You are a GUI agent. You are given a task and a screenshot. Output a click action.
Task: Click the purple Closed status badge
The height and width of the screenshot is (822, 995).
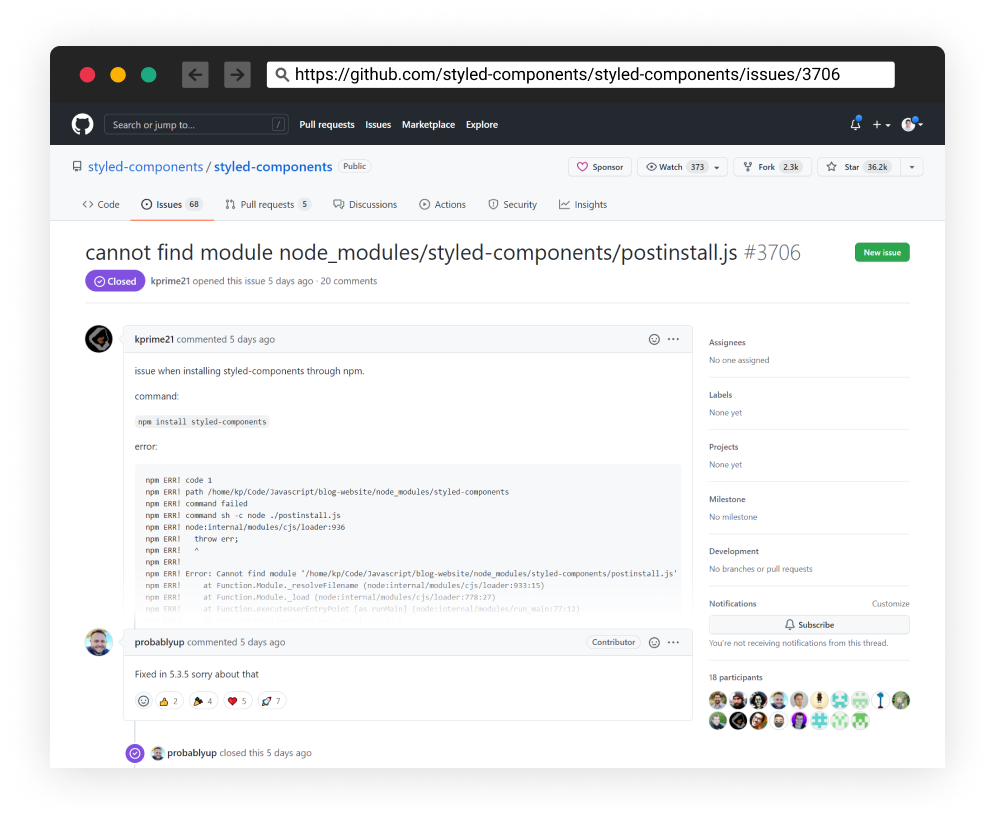coord(115,281)
